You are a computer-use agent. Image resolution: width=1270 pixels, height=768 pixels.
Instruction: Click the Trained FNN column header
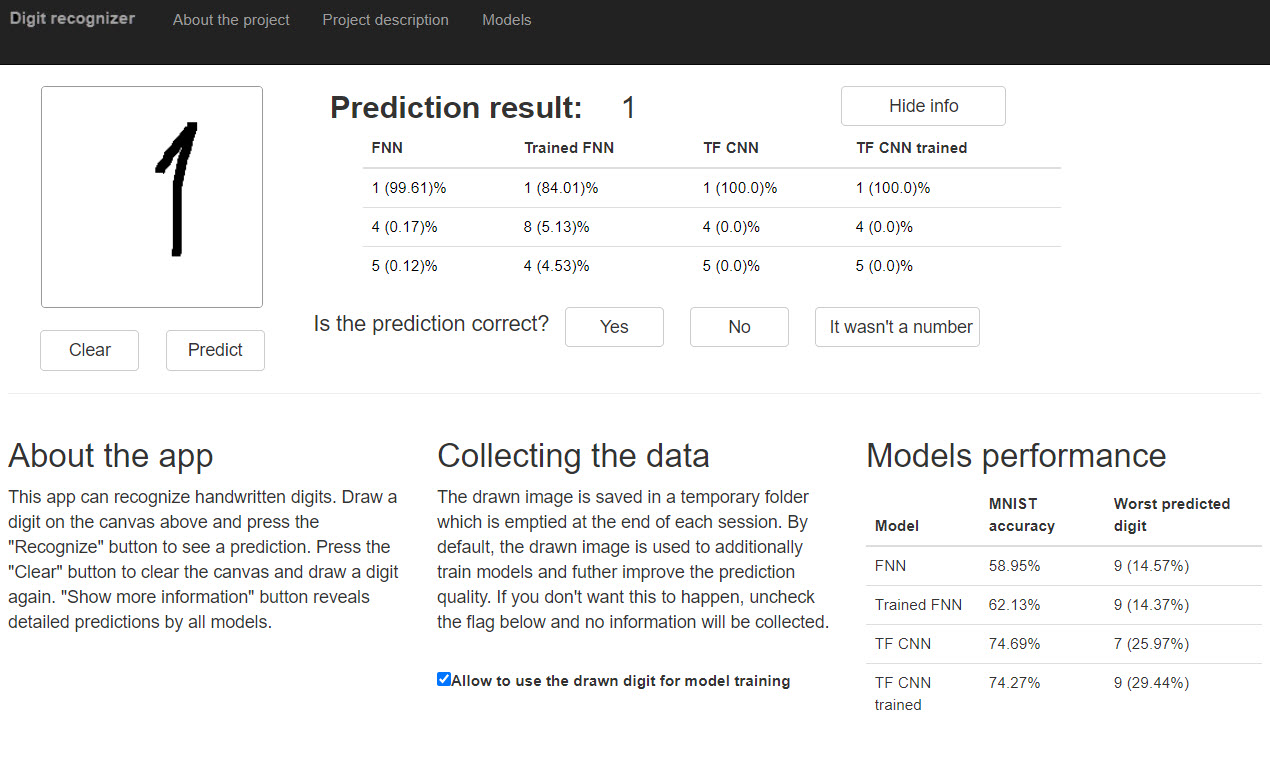pyautogui.click(x=569, y=148)
